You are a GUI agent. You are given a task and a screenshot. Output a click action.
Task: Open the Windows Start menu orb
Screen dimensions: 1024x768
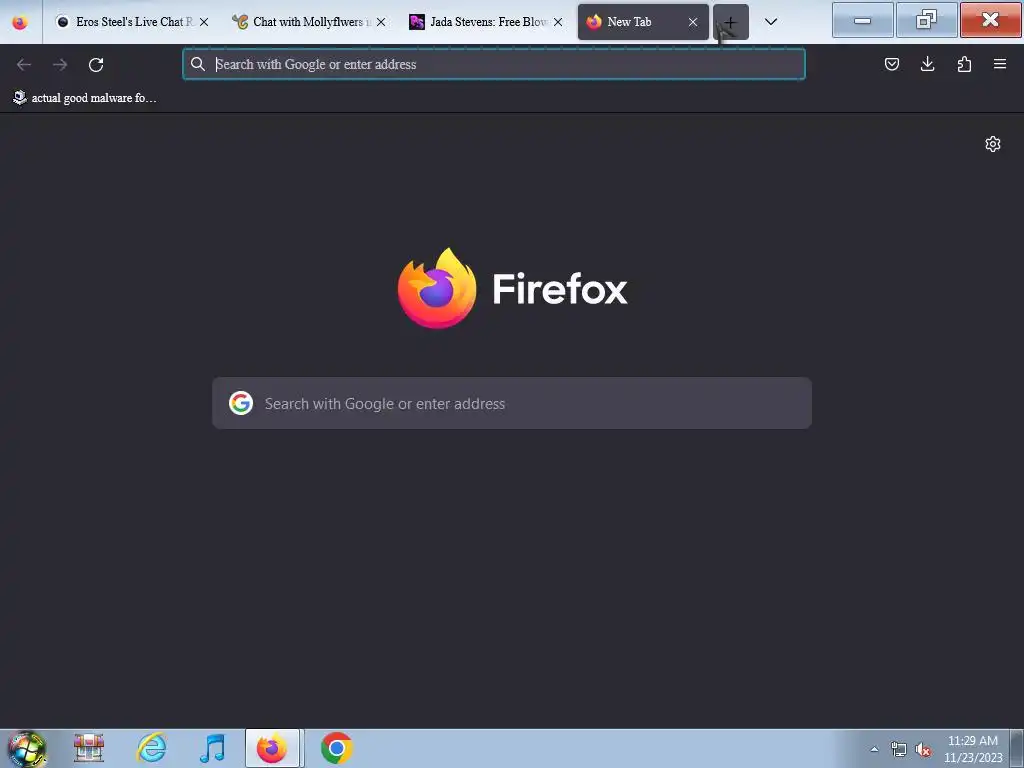(x=27, y=748)
